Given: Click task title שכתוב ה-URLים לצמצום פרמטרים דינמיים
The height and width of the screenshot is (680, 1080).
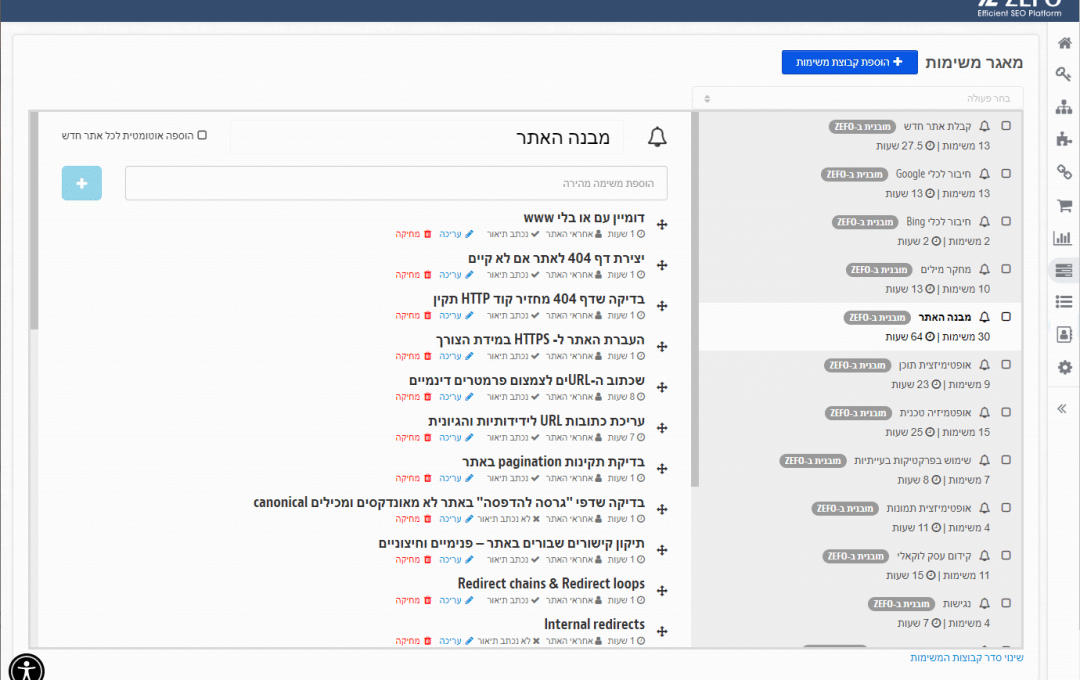Looking at the screenshot, I should (x=527, y=380).
